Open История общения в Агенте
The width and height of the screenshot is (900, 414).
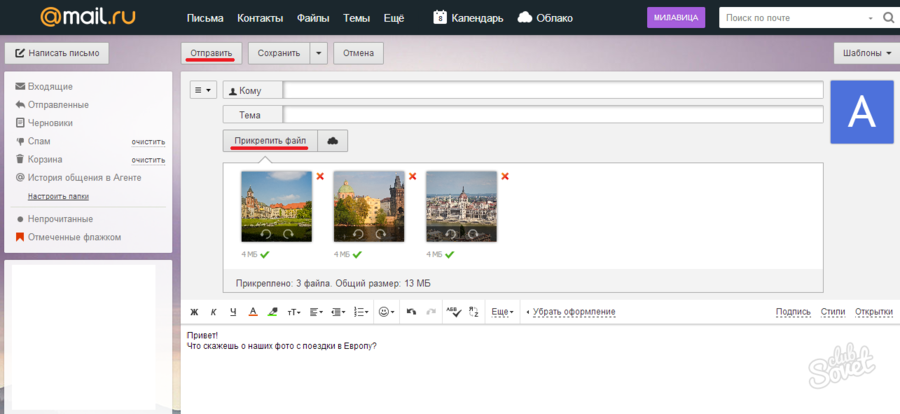84,178
